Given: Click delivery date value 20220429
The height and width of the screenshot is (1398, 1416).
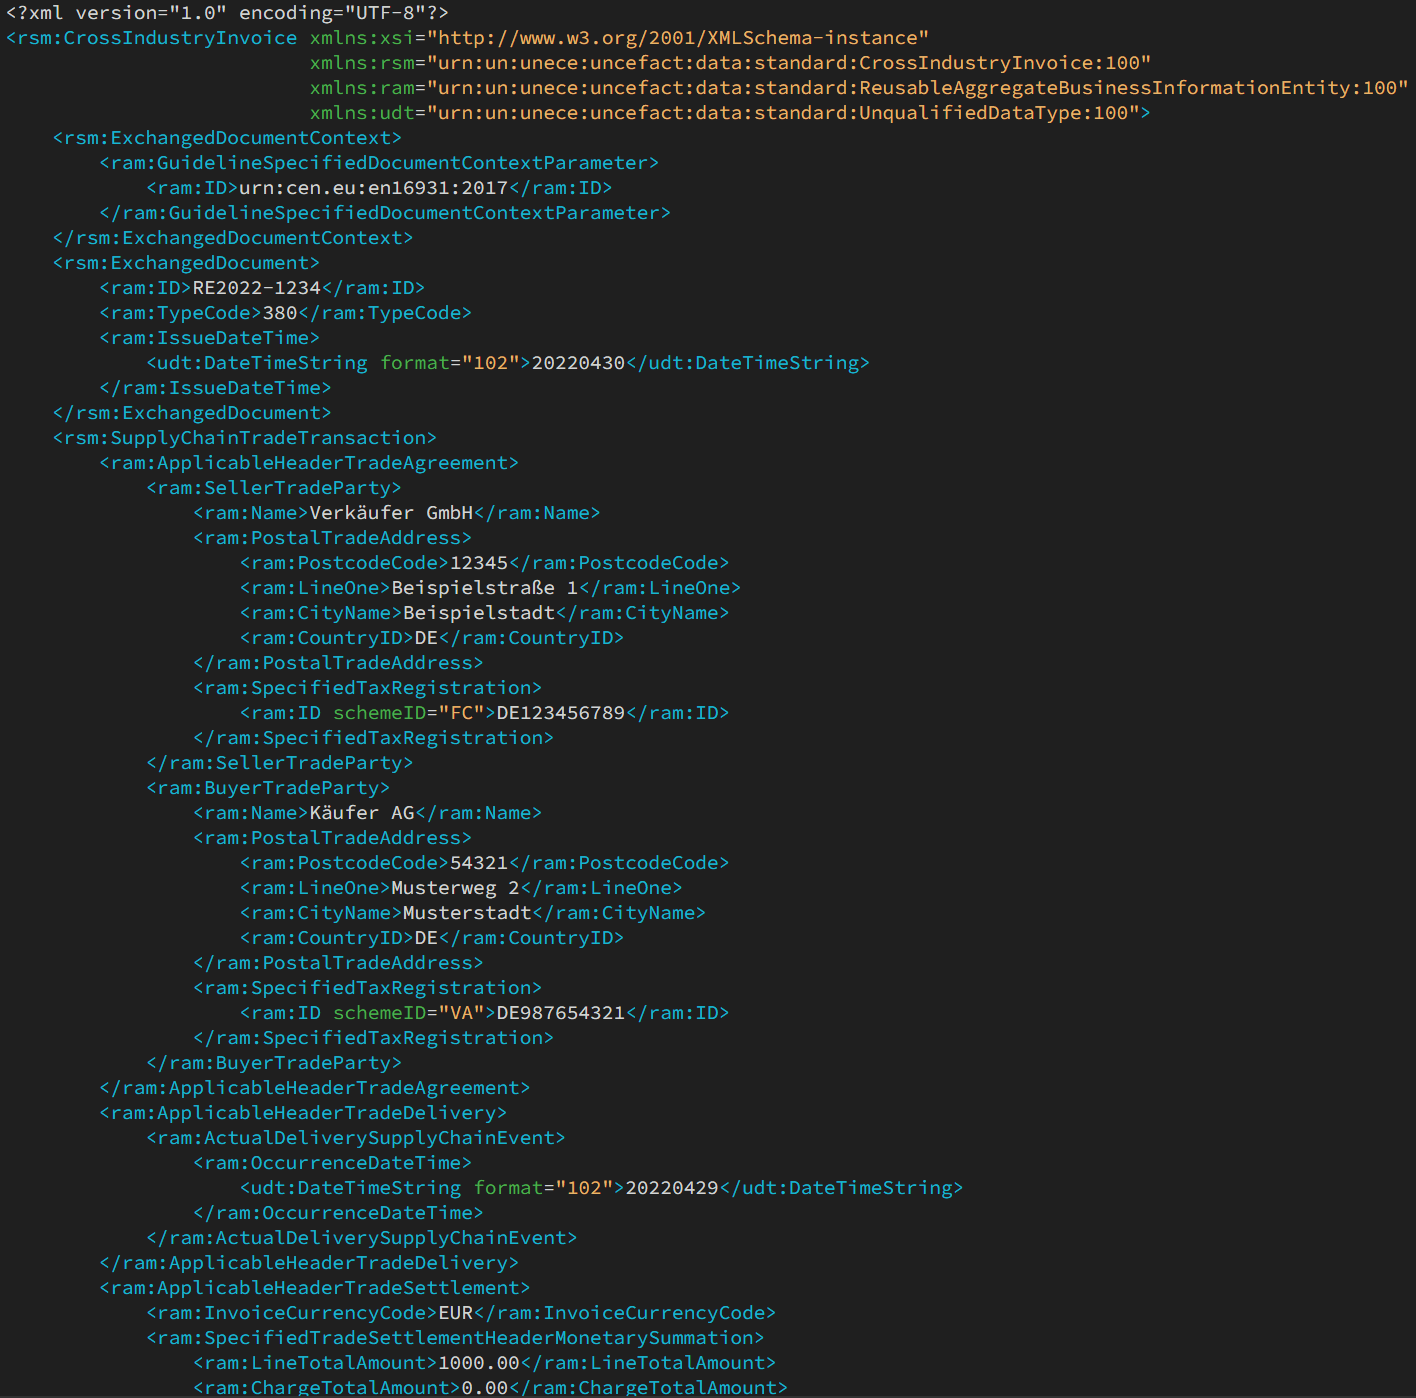Looking at the screenshot, I should [x=671, y=1188].
